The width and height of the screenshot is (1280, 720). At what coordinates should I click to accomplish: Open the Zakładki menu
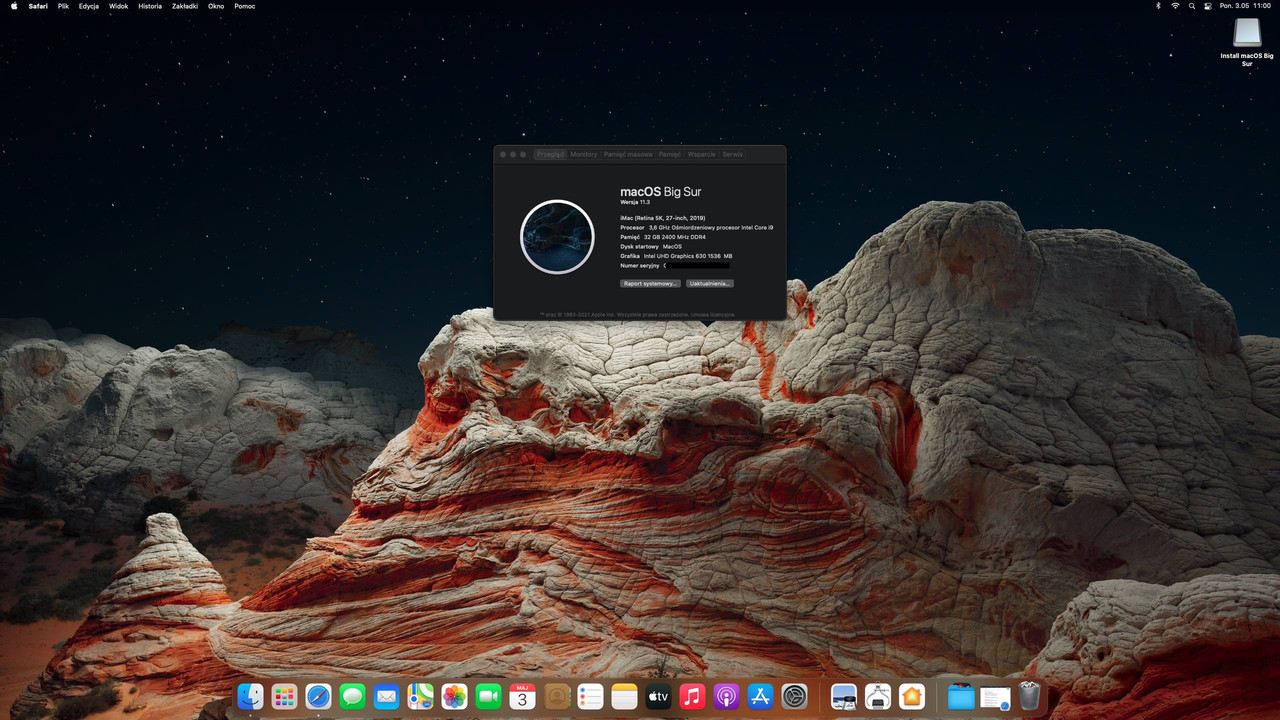185,6
